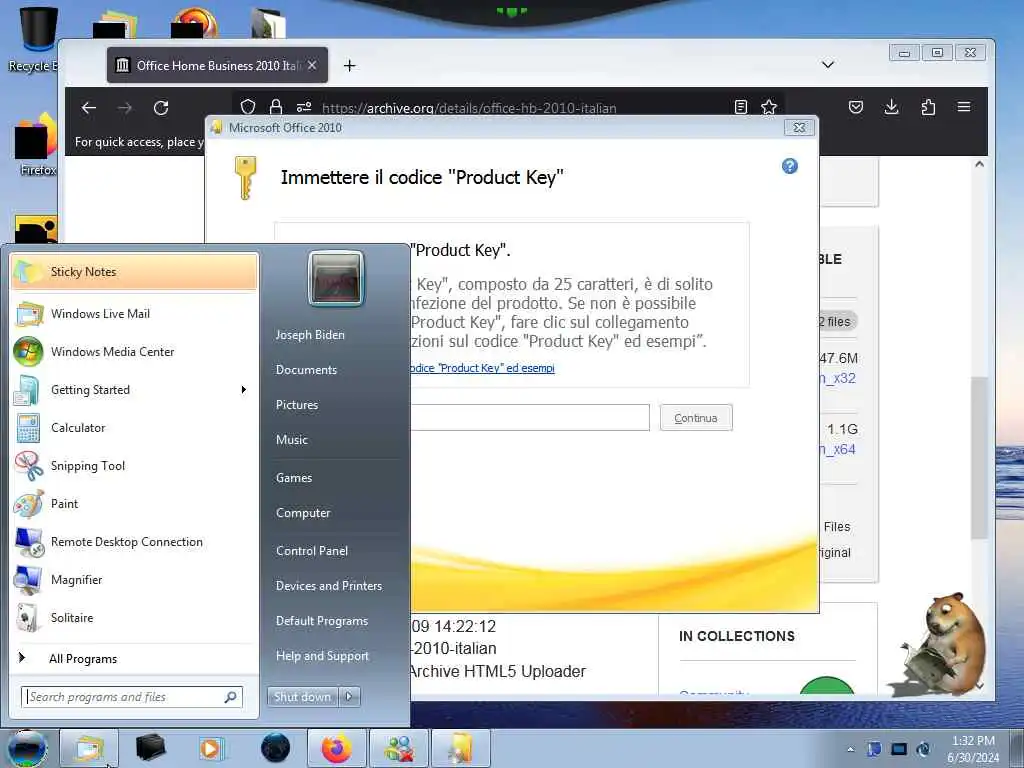Open Pictures library from Start menu
The height and width of the screenshot is (768, 1024).
297,405
